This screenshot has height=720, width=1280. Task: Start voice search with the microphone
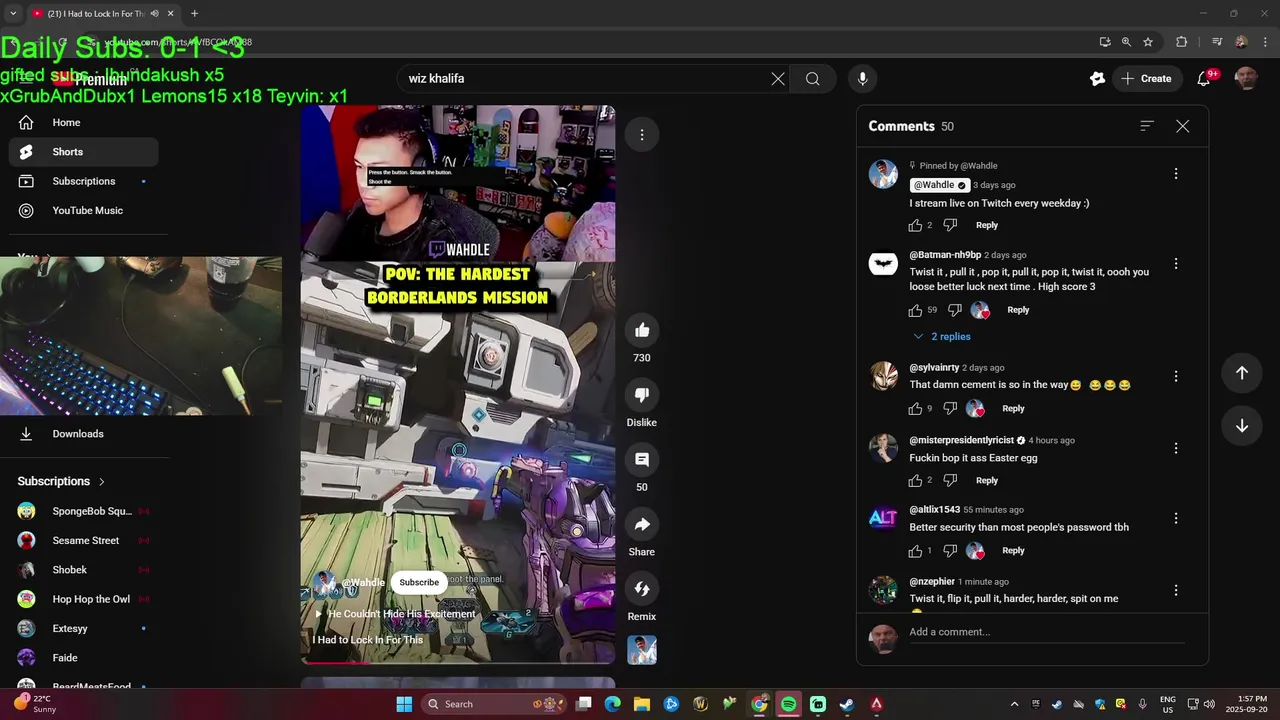click(x=862, y=79)
